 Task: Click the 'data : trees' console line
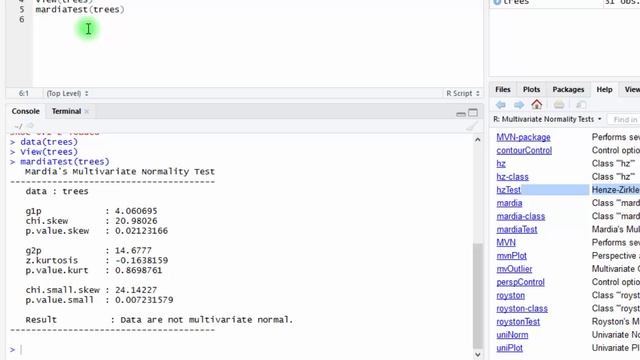pyautogui.click(x=57, y=191)
